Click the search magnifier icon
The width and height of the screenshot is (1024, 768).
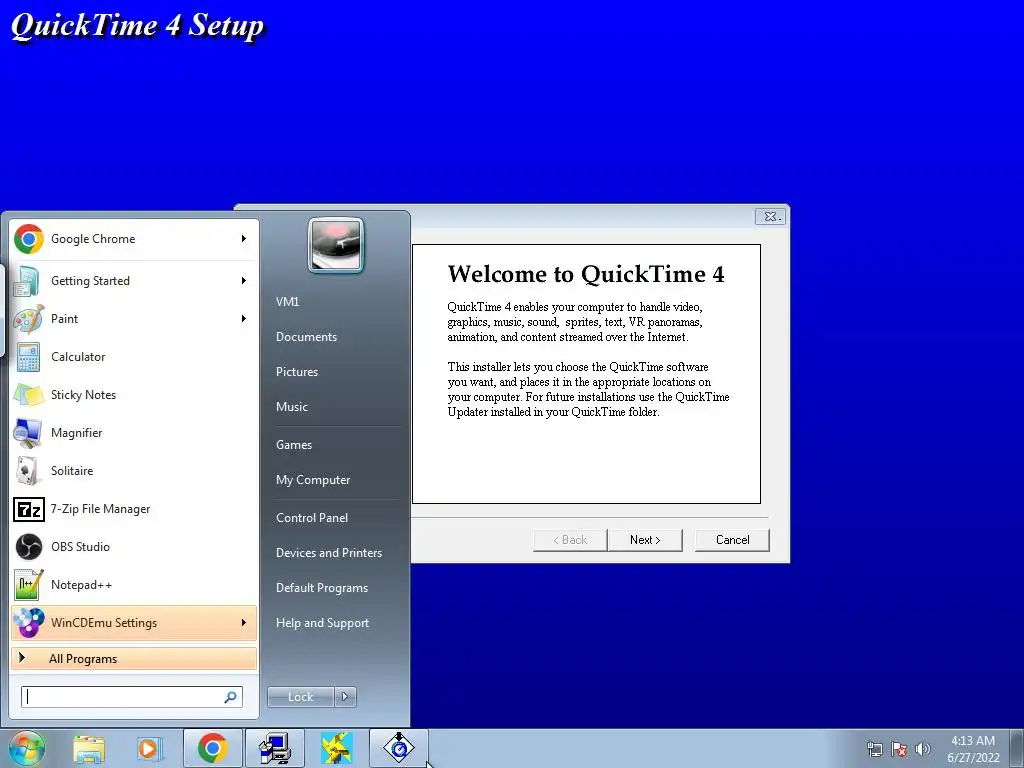[231, 697]
